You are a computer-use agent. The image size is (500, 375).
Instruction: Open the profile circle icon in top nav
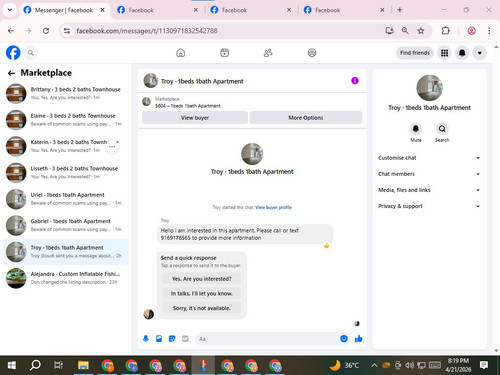point(312,53)
